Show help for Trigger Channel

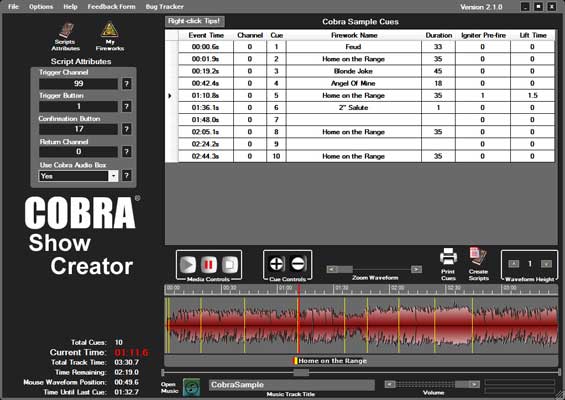pos(126,84)
